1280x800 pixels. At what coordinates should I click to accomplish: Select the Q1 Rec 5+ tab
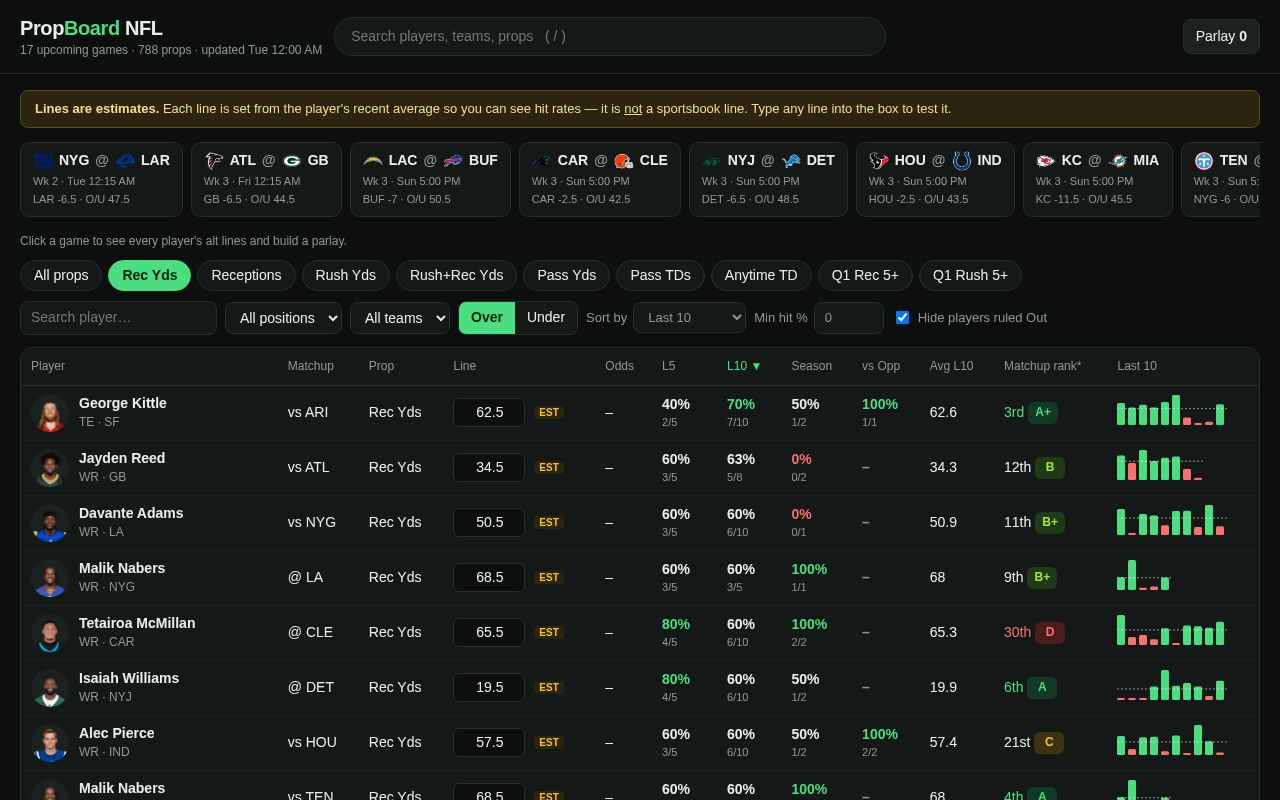pos(866,275)
